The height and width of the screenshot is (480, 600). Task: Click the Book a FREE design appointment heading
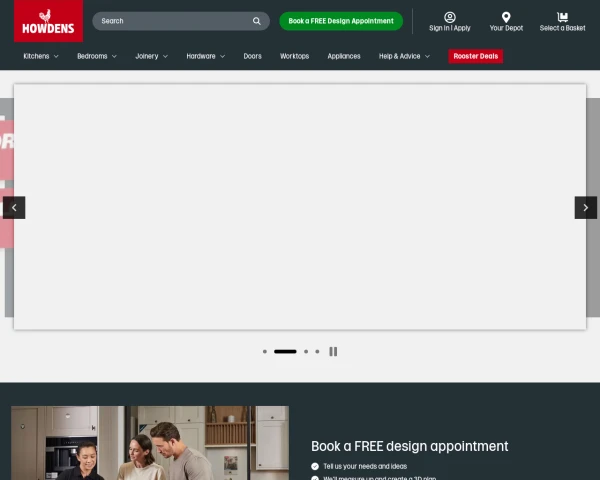click(x=409, y=446)
